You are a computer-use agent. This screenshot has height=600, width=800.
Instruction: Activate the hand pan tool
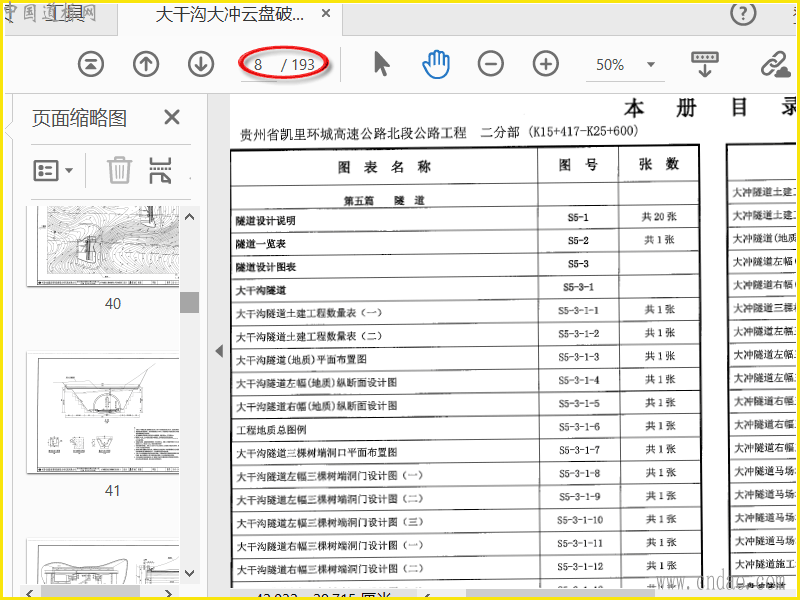point(436,64)
